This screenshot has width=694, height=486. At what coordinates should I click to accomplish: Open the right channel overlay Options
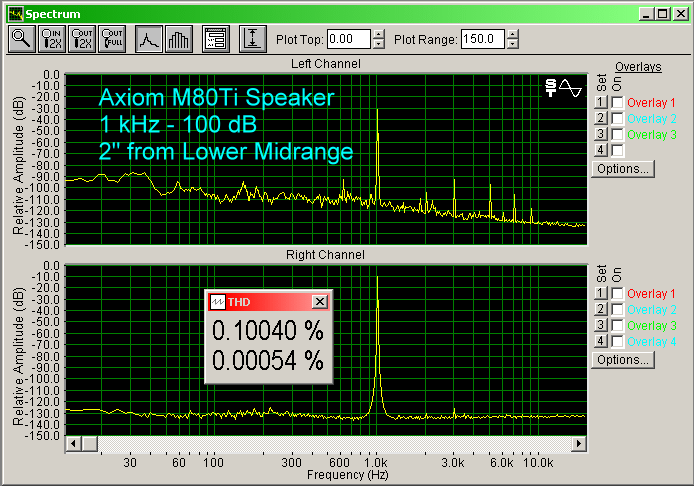coord(623,360)
